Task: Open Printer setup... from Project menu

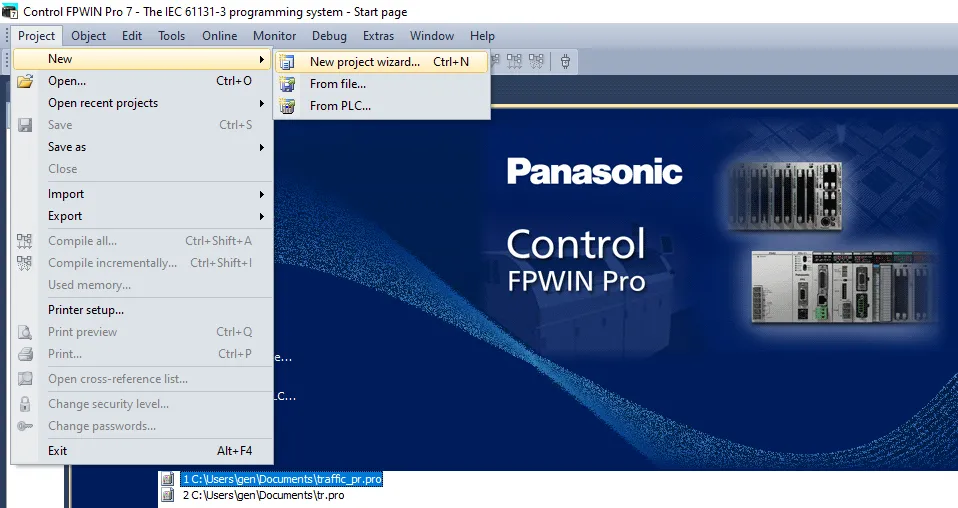Action: coord(142,310)
